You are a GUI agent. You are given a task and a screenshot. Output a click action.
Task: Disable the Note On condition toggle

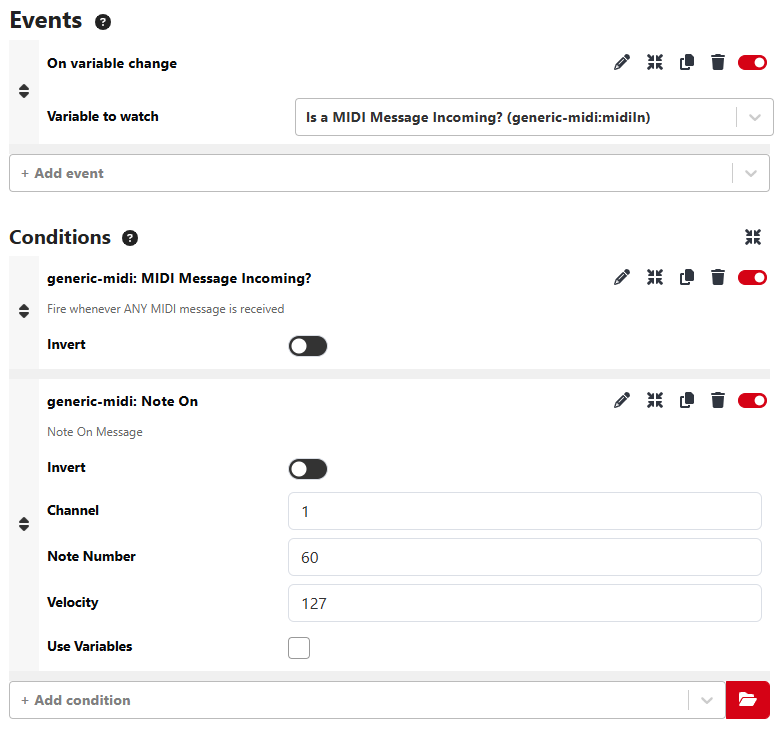752,400
